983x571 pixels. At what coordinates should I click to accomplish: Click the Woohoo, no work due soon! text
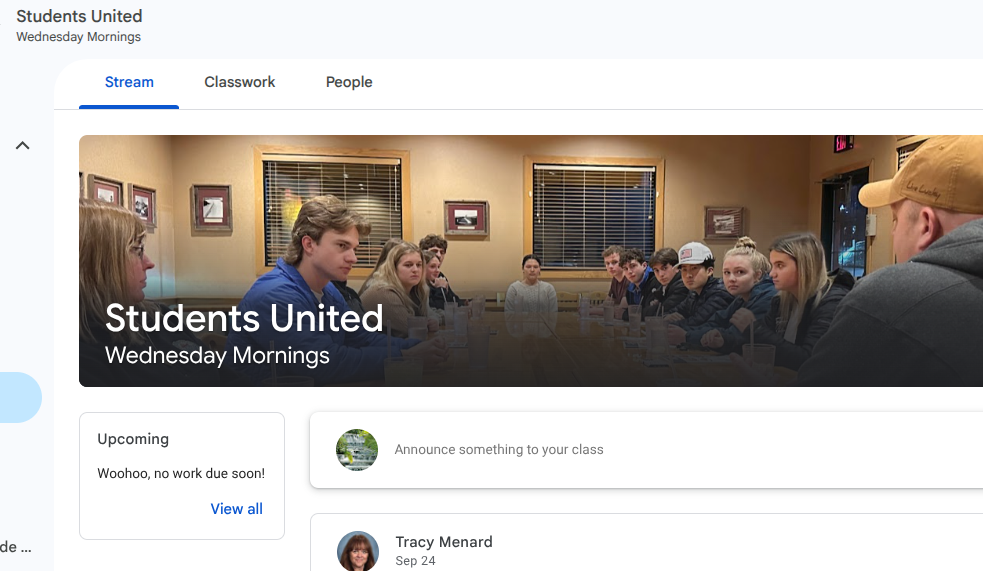click(x=181, y=473)
